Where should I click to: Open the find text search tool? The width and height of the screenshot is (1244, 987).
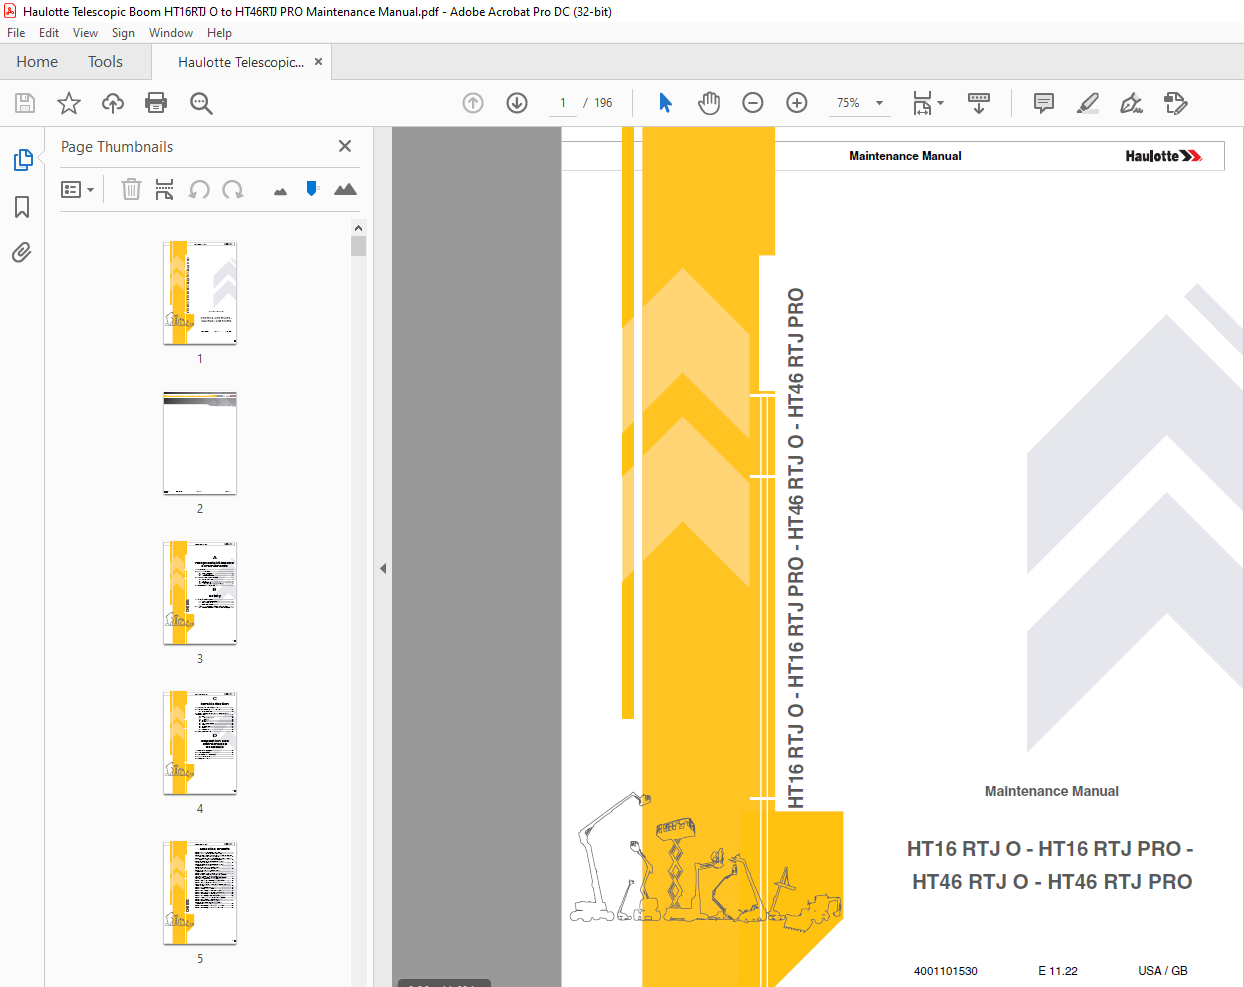pos(201,103)
